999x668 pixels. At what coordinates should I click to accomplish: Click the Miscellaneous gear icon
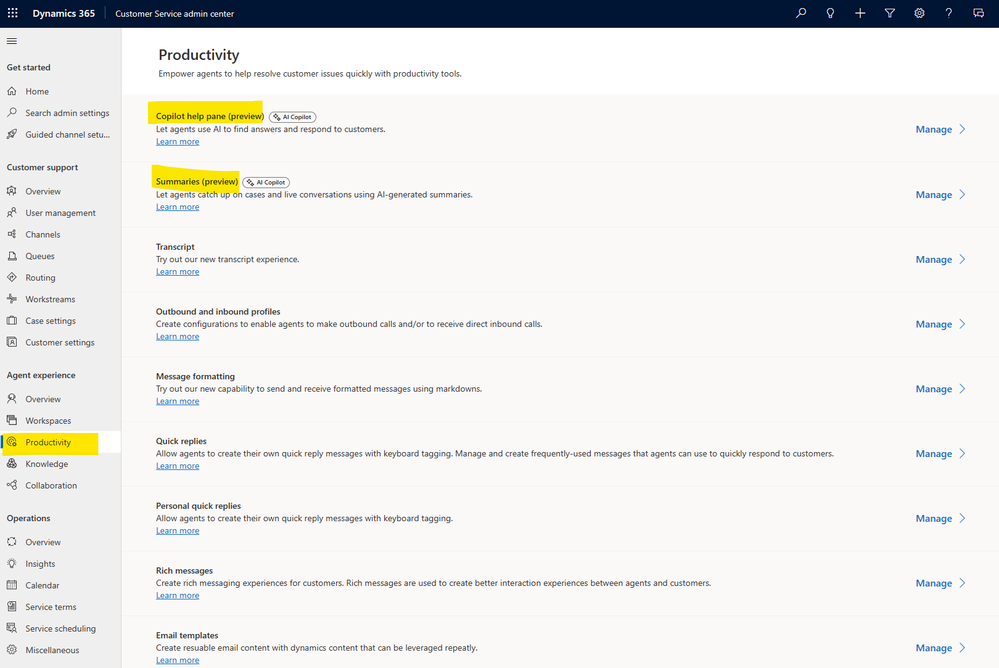[x=11, y=650]
